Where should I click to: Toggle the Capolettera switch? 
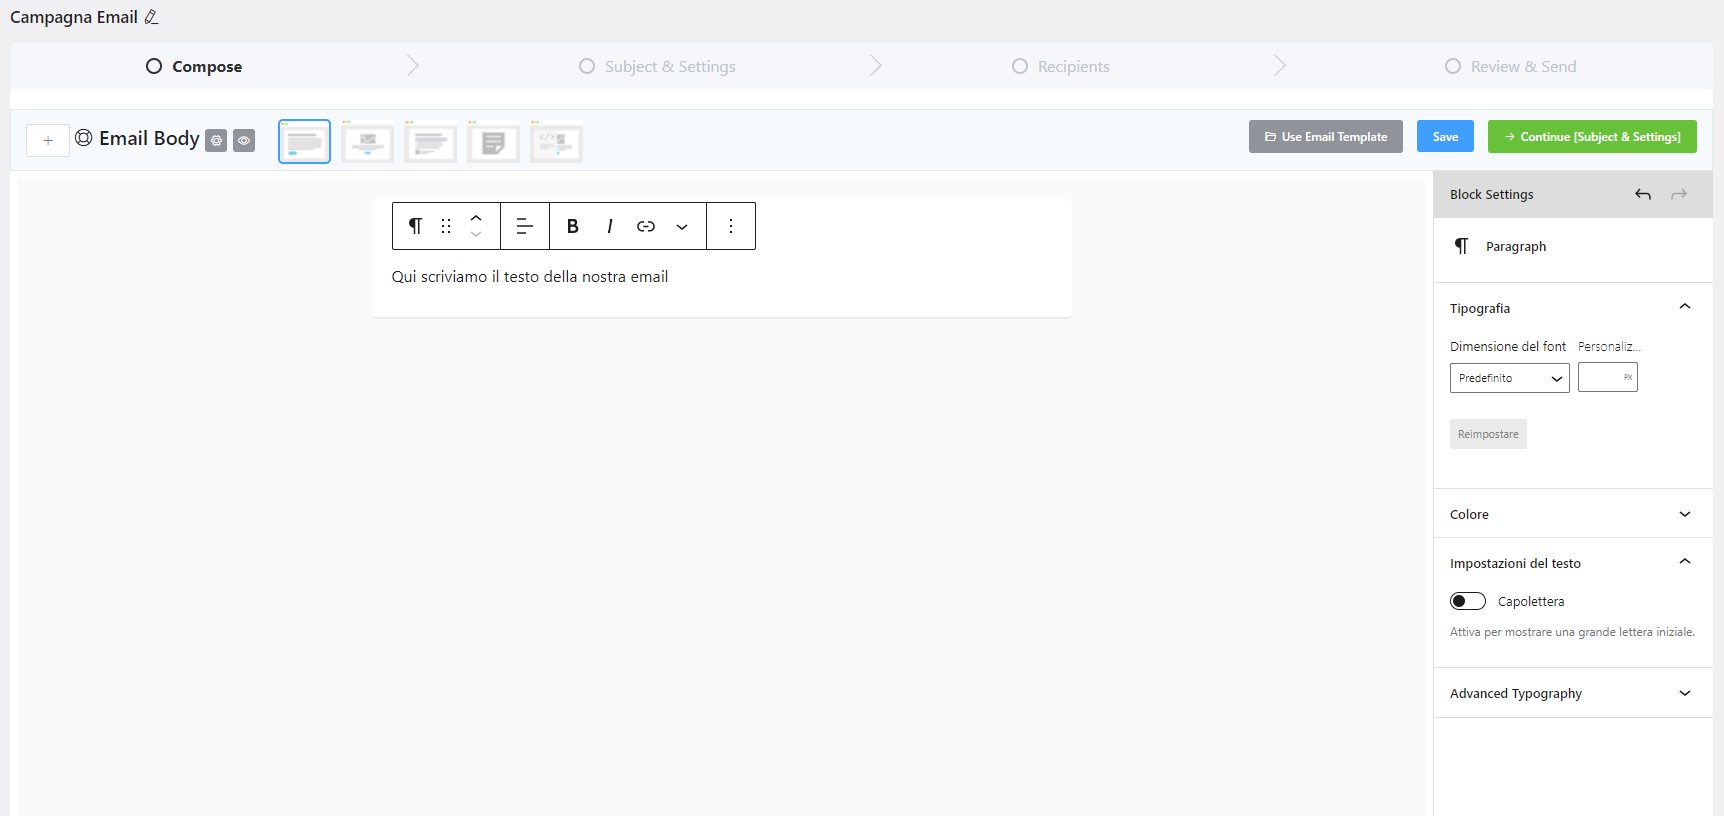[1468, 601]
